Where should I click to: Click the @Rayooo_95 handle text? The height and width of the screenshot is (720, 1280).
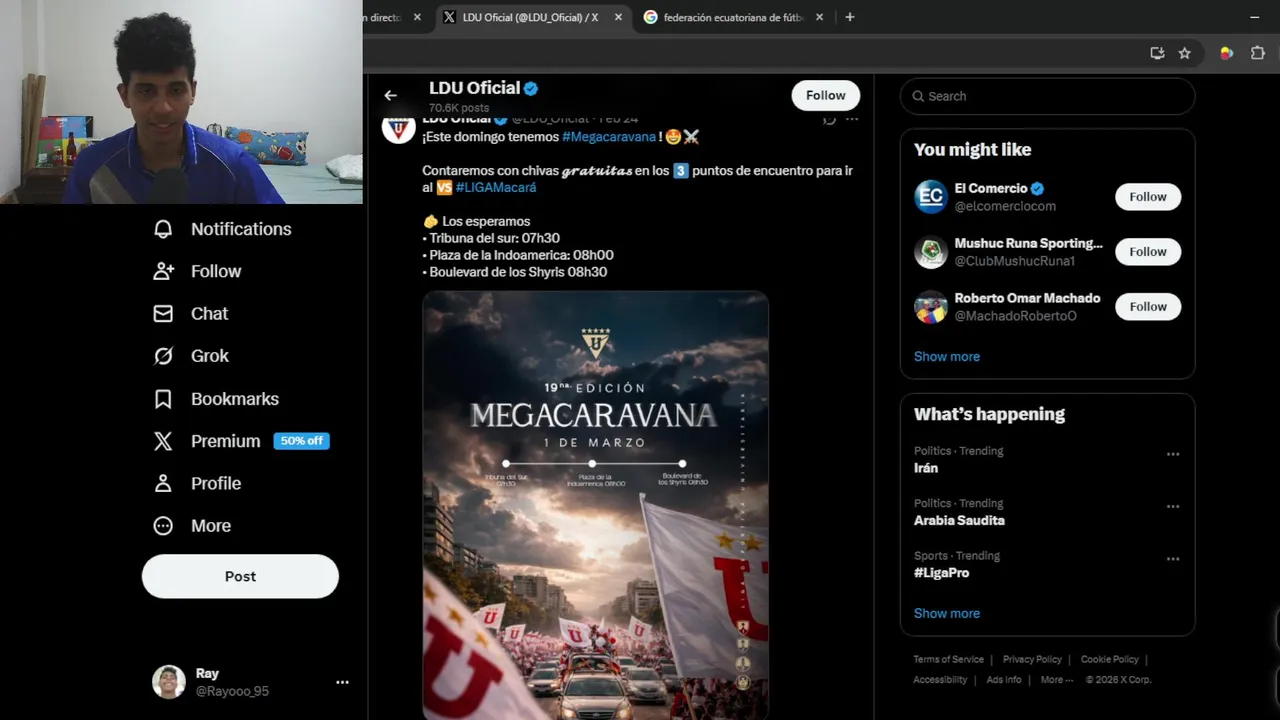[x=232, y=691]
